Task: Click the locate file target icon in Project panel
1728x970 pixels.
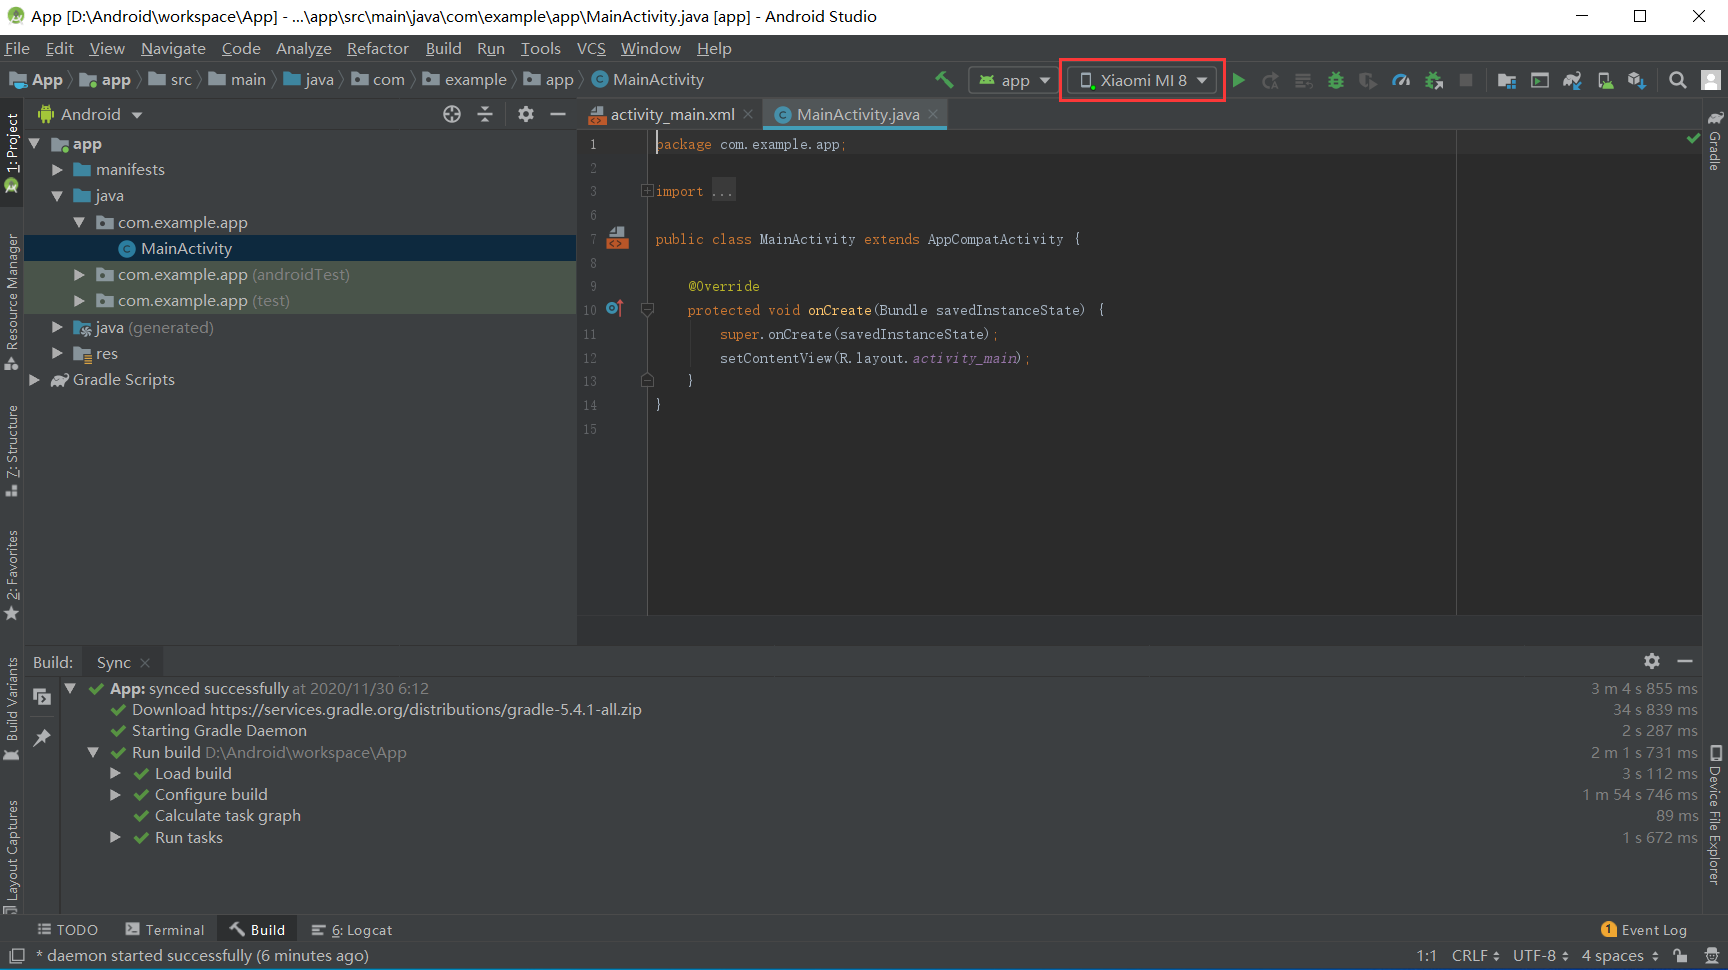Action: click(452, 114)
